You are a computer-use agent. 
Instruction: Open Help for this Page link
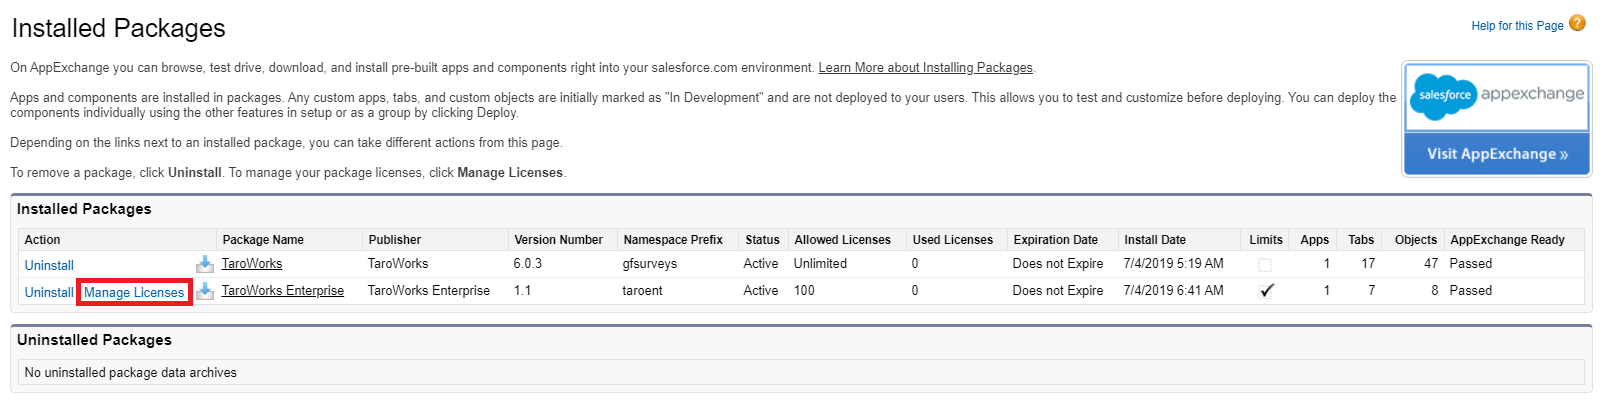pyautogui.click(x=1517, y=26)
